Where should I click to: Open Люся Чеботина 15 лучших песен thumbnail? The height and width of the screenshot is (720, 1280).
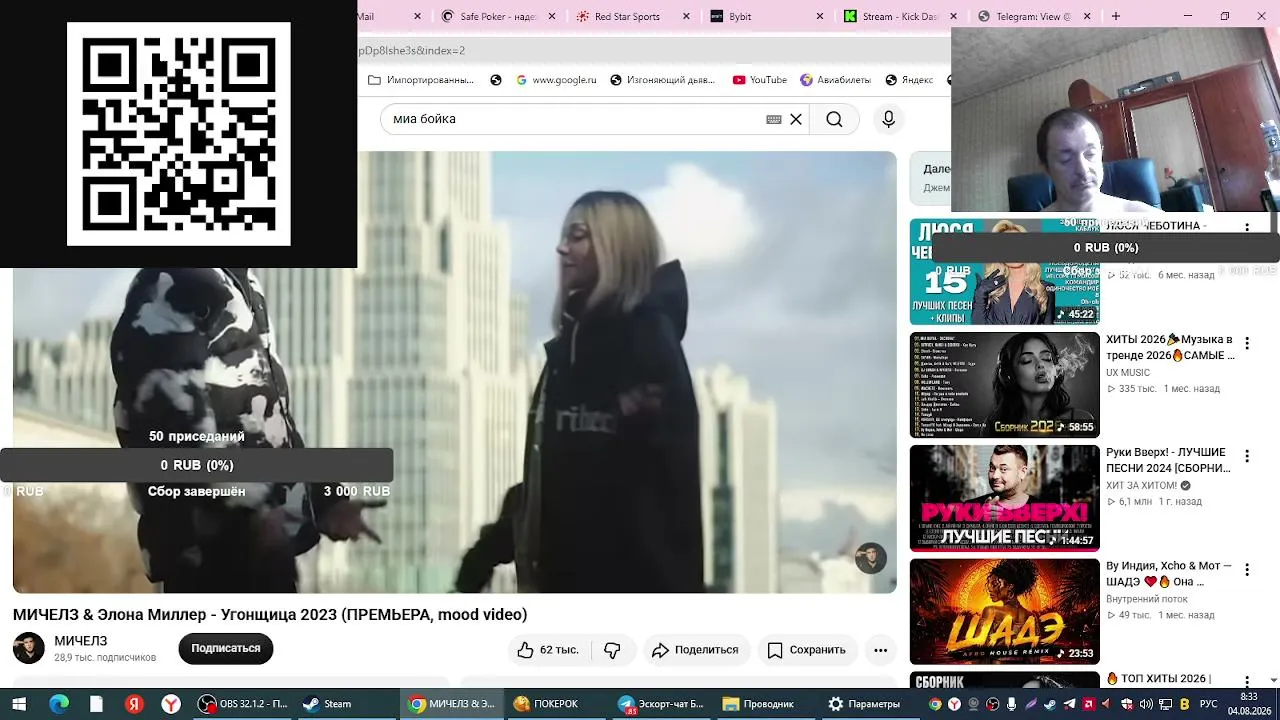pyautogui.click(x=1004, y=272)
